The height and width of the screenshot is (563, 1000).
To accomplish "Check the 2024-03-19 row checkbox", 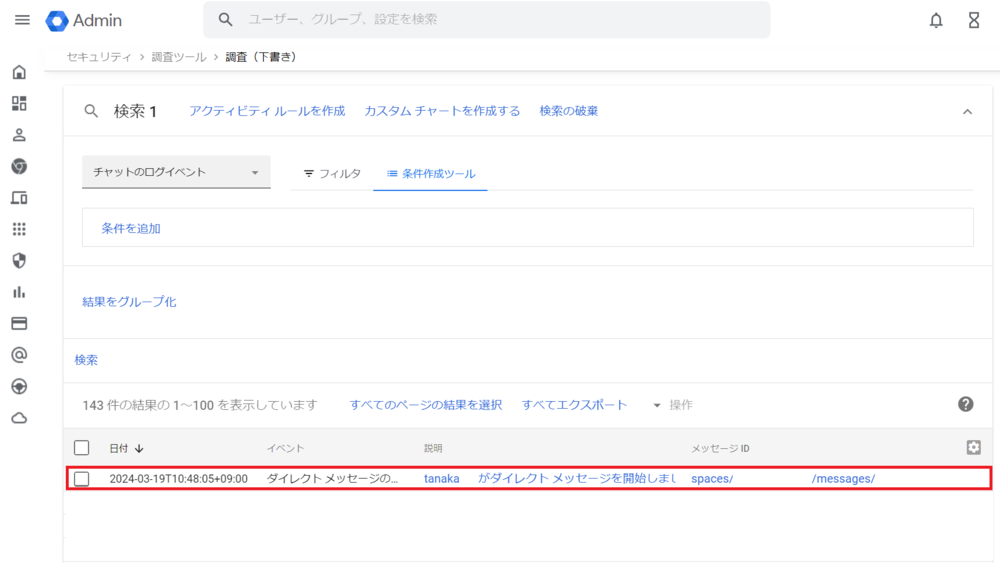I will [82, 479].
